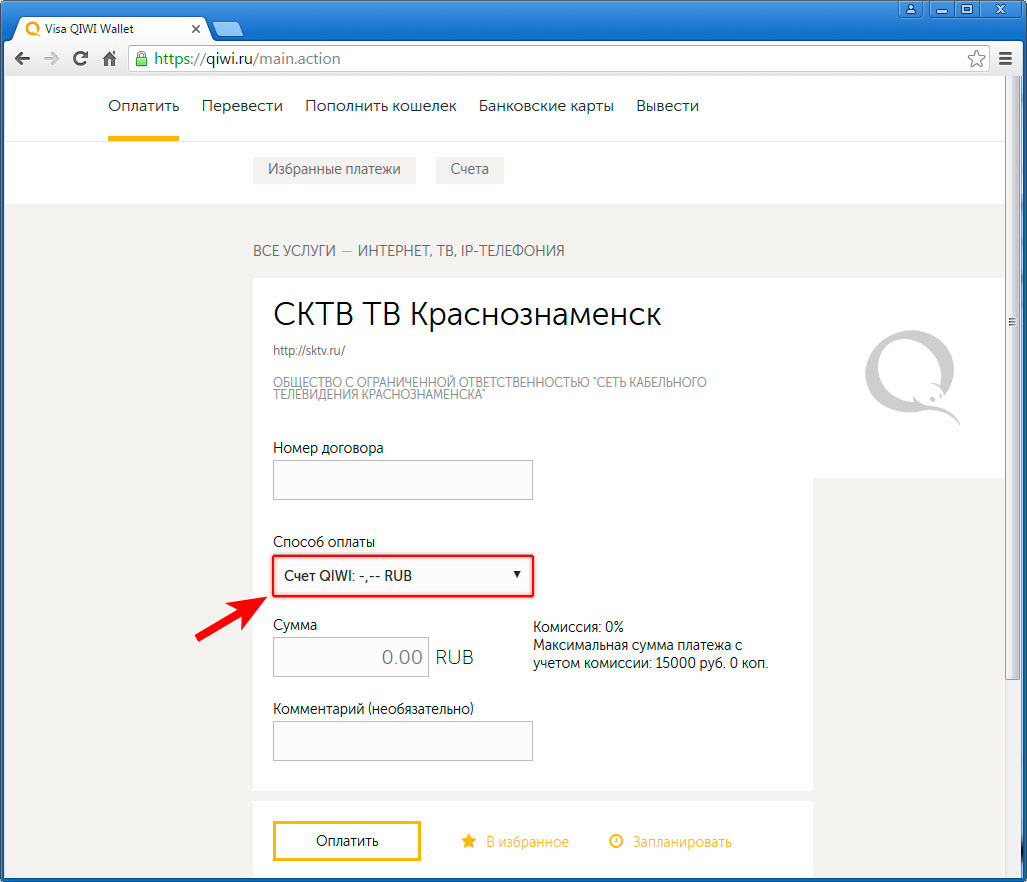Expand the Способ оплаты dropdown
This screenshot has height=882, width=1027.
pos(403,576)
